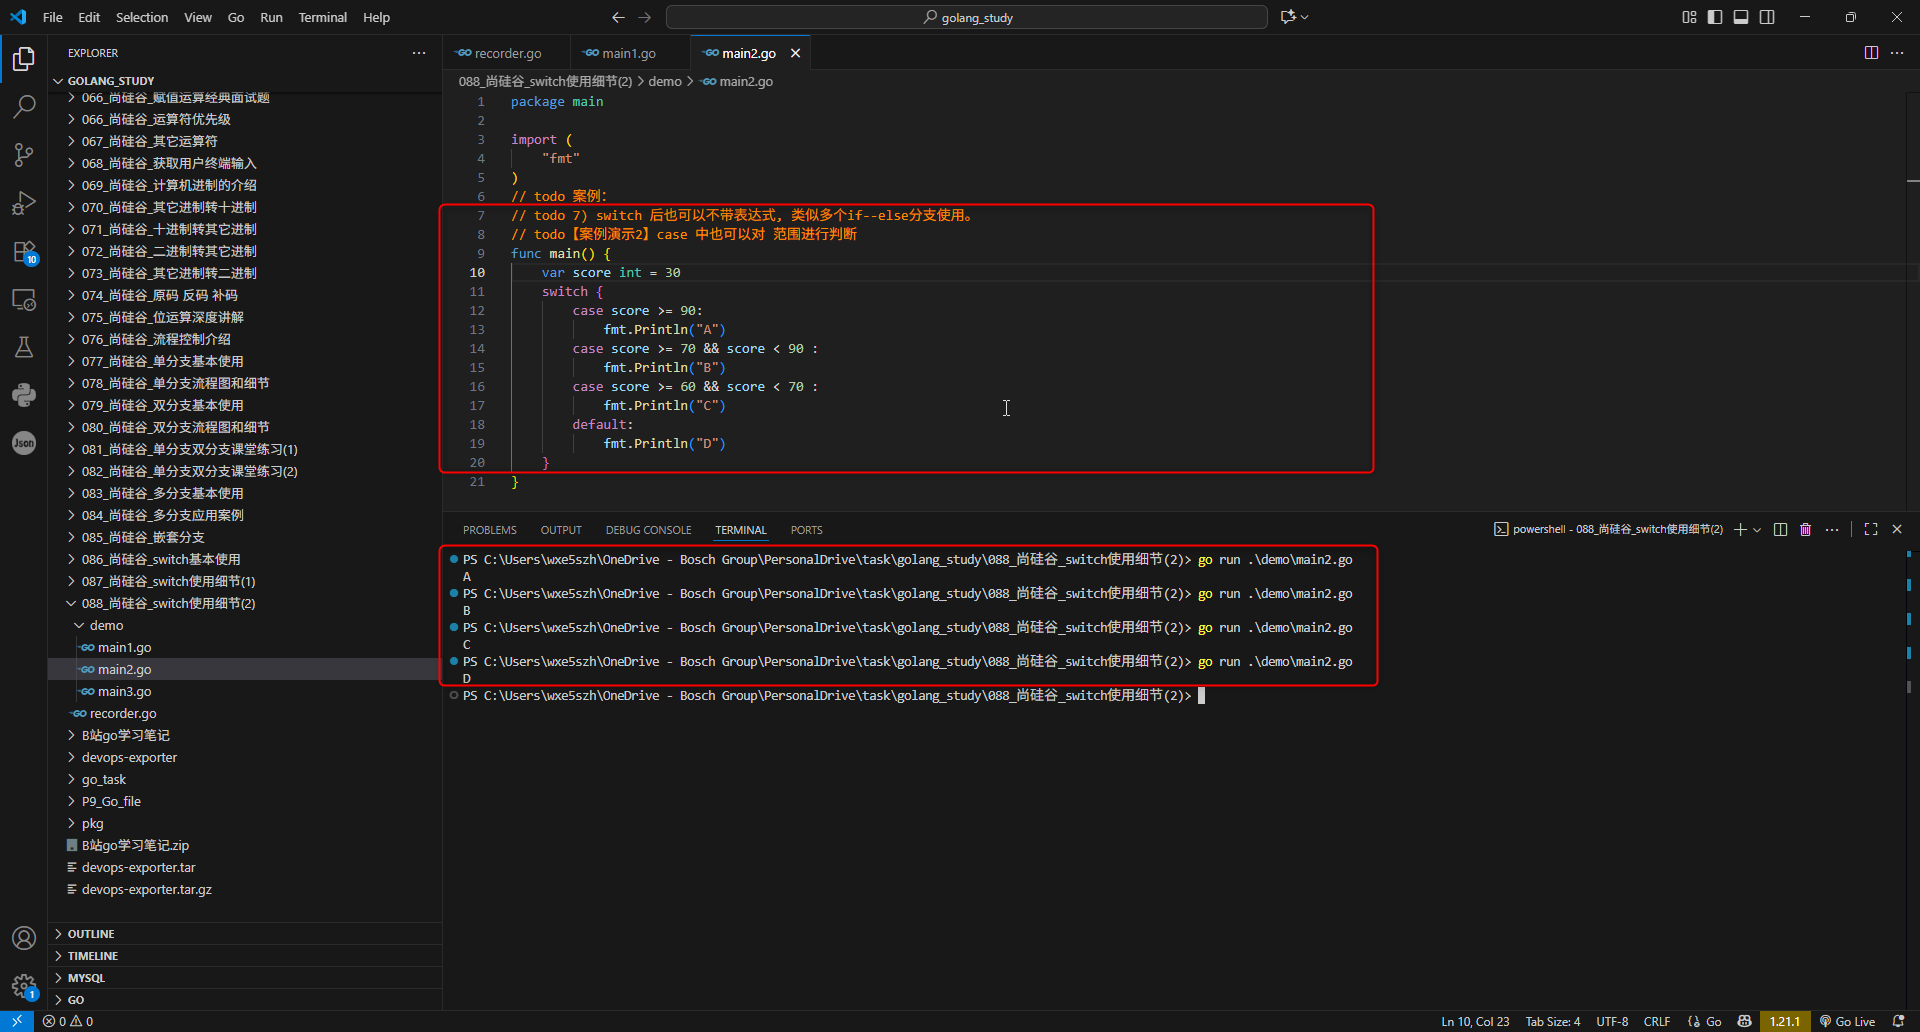
Task: Open the Explorer view in activity bar
Action: click(24, 59)
